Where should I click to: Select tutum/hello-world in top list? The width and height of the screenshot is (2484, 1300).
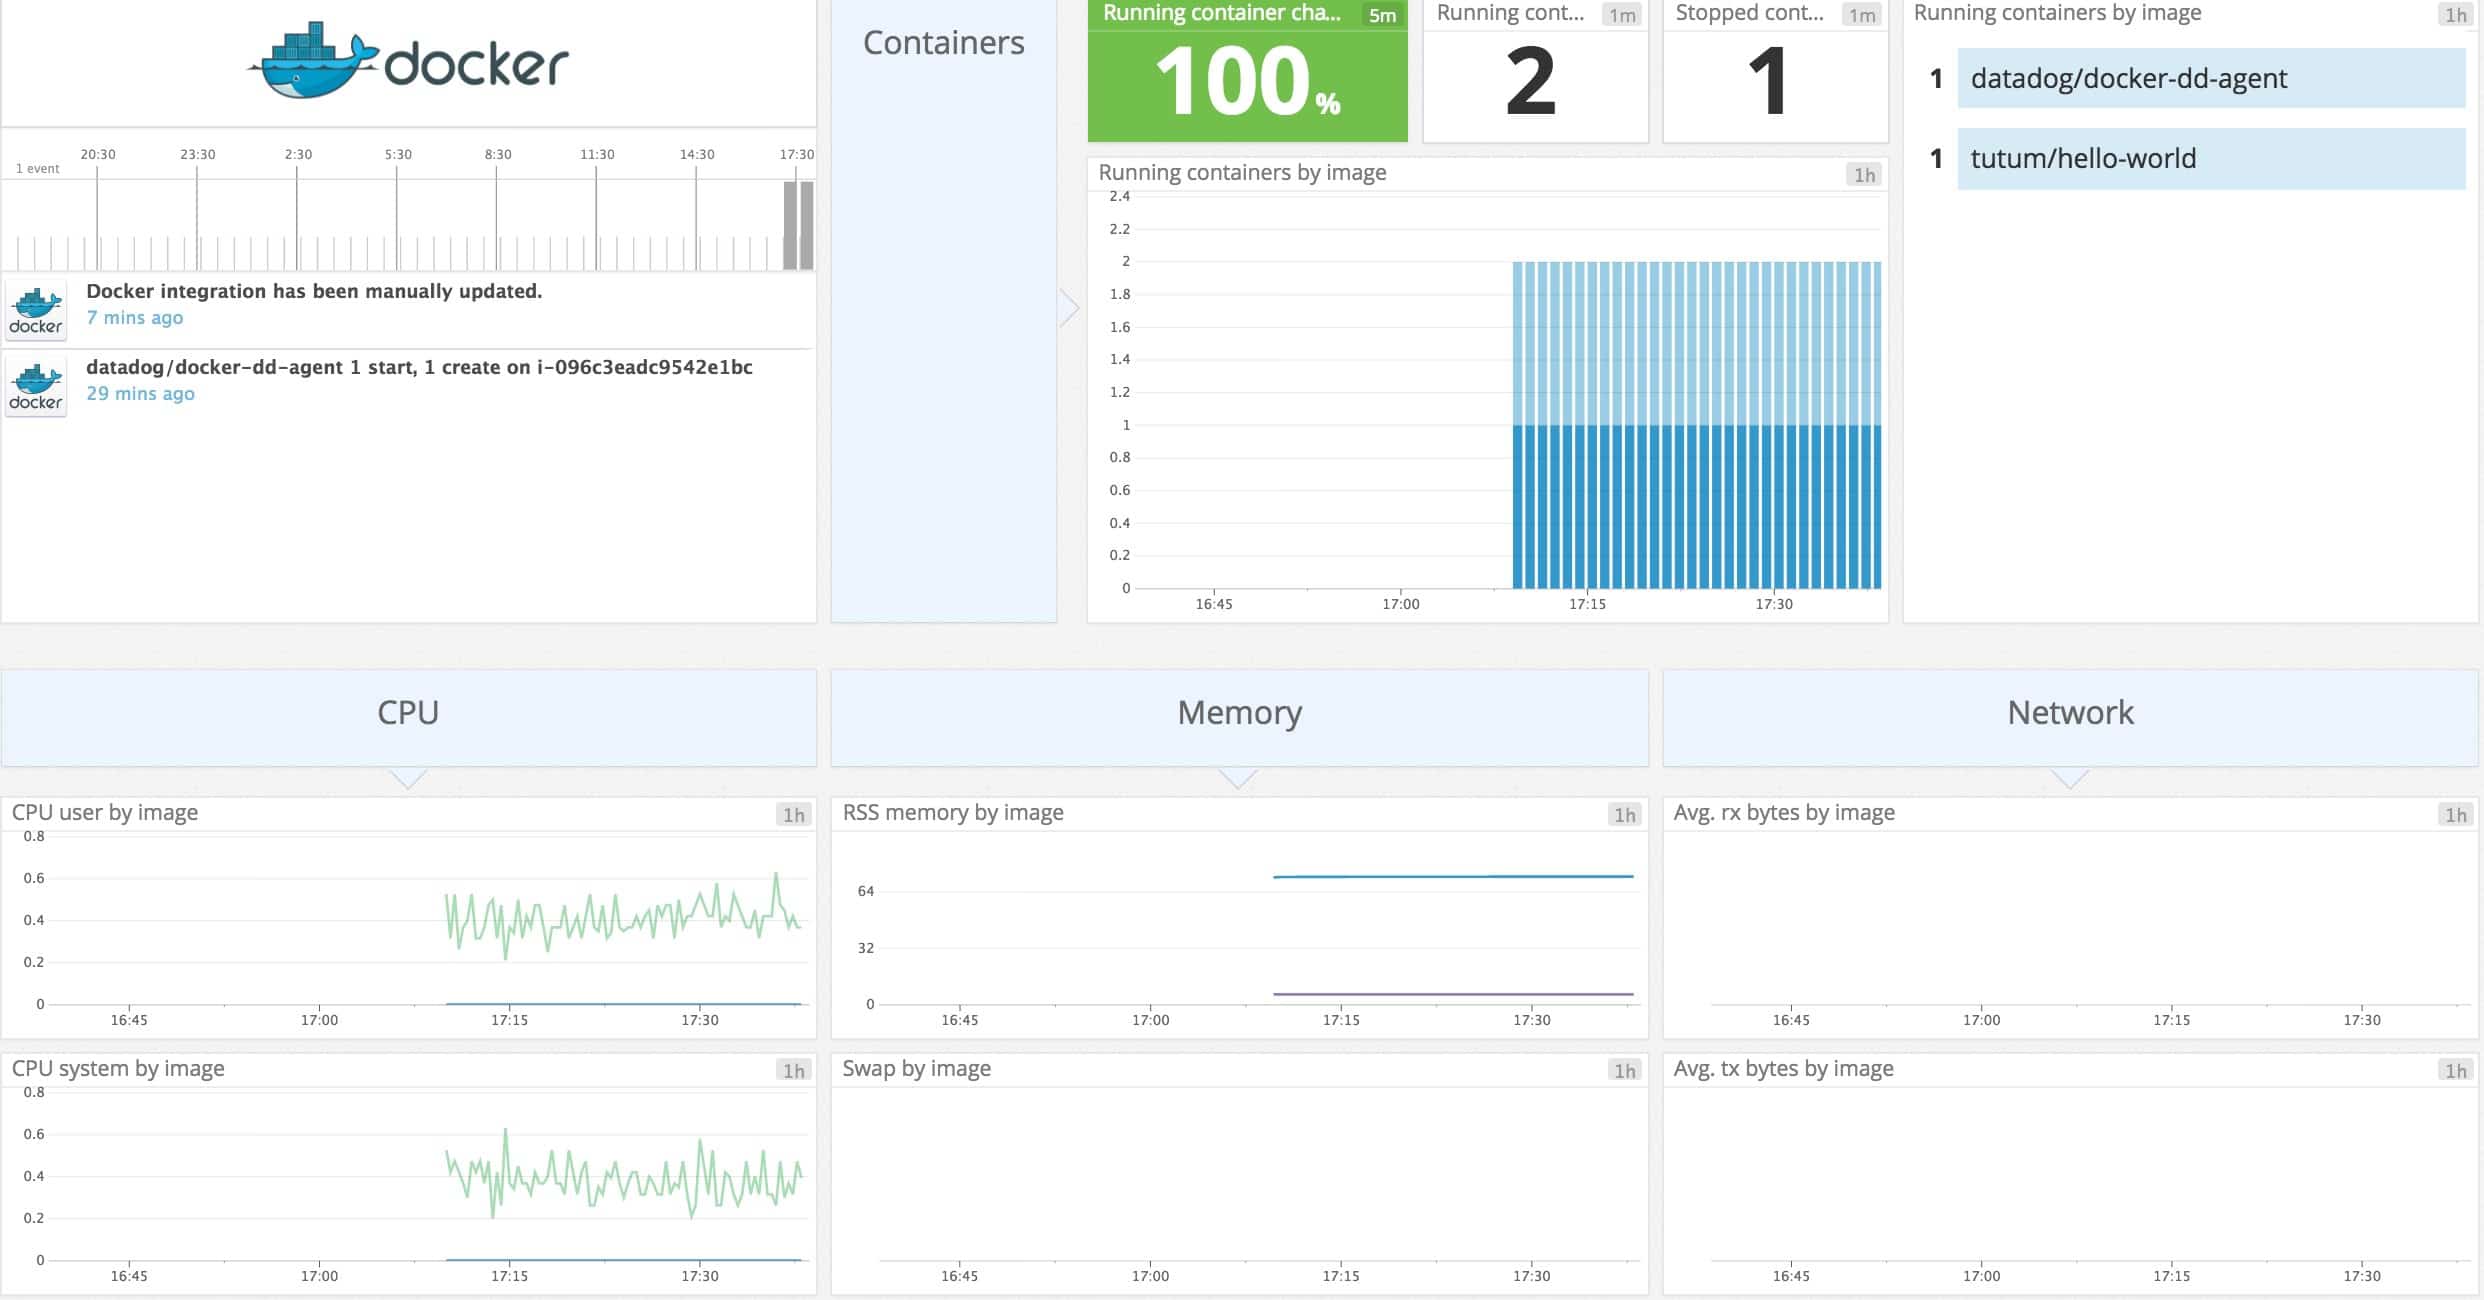point(2211,158)
